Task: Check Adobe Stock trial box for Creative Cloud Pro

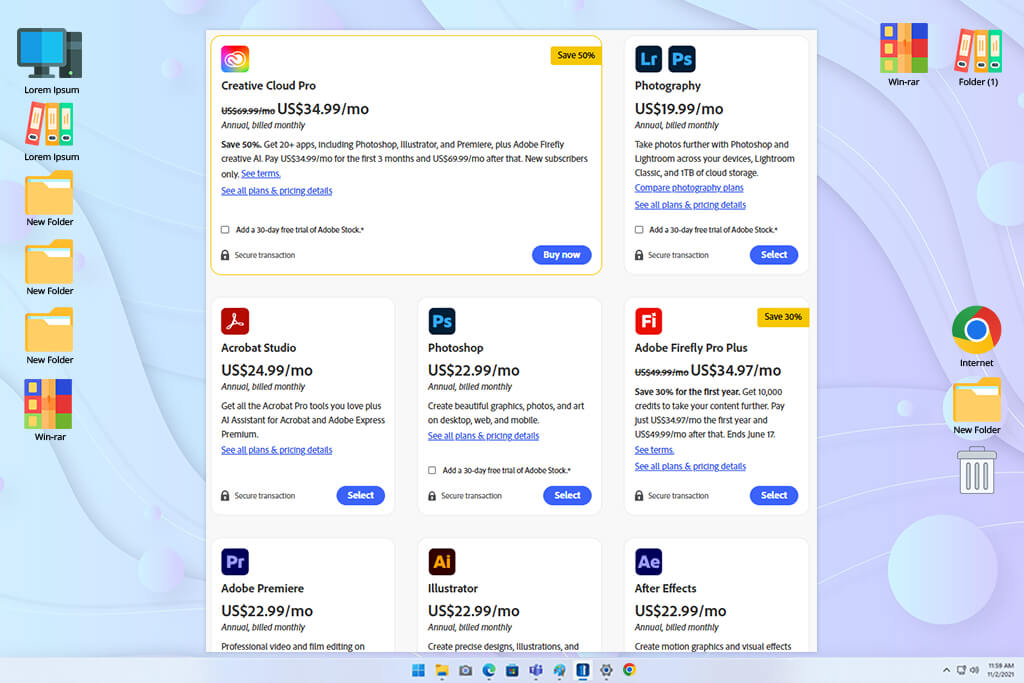Action: (225, 230)
